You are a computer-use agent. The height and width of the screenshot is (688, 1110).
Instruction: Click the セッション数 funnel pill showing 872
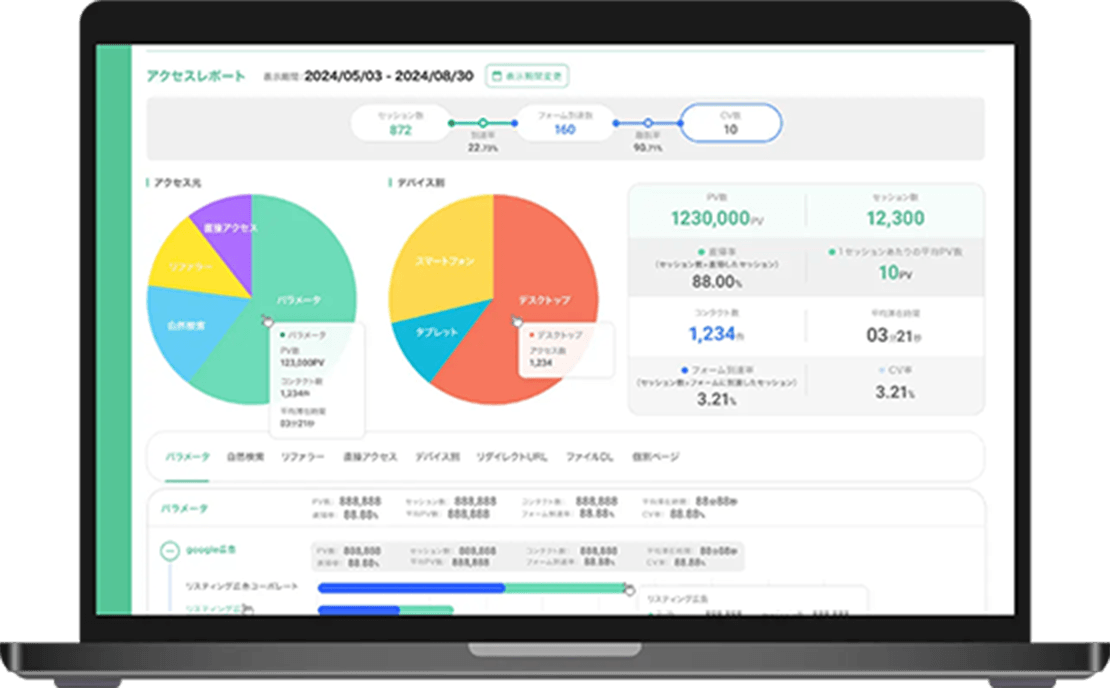click(400, 123)
